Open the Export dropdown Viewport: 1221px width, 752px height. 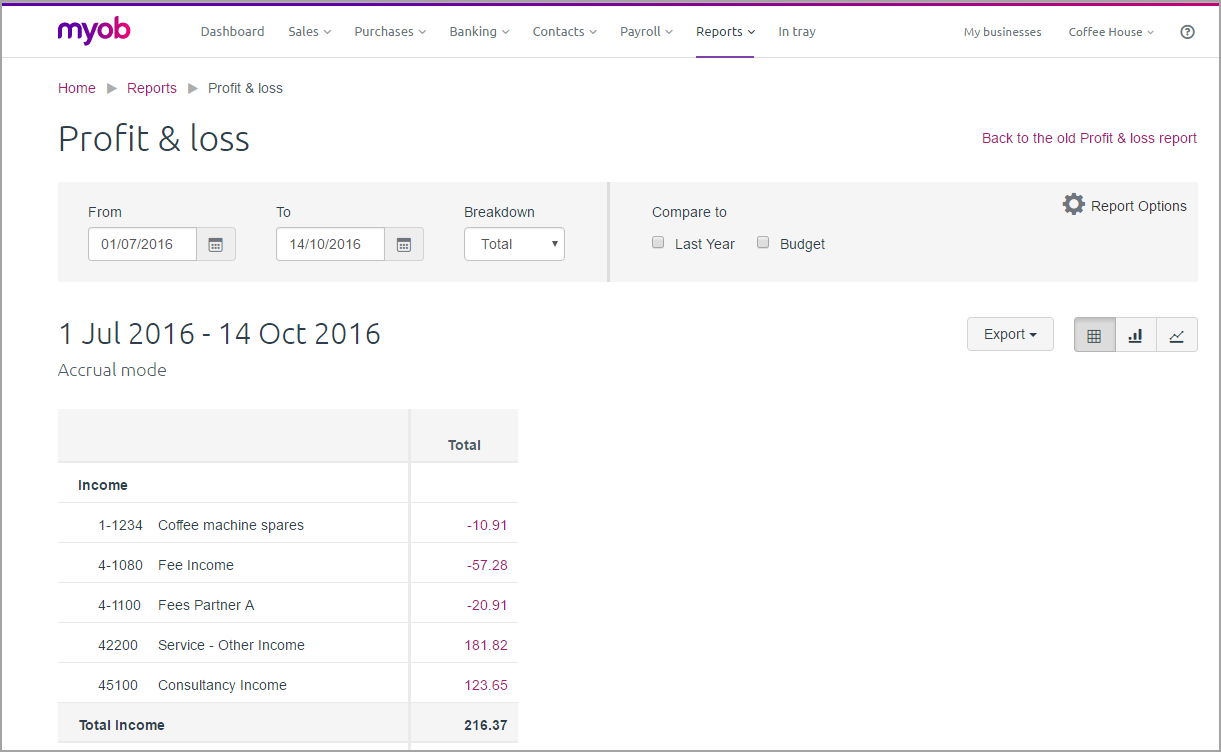point(1010,333)
